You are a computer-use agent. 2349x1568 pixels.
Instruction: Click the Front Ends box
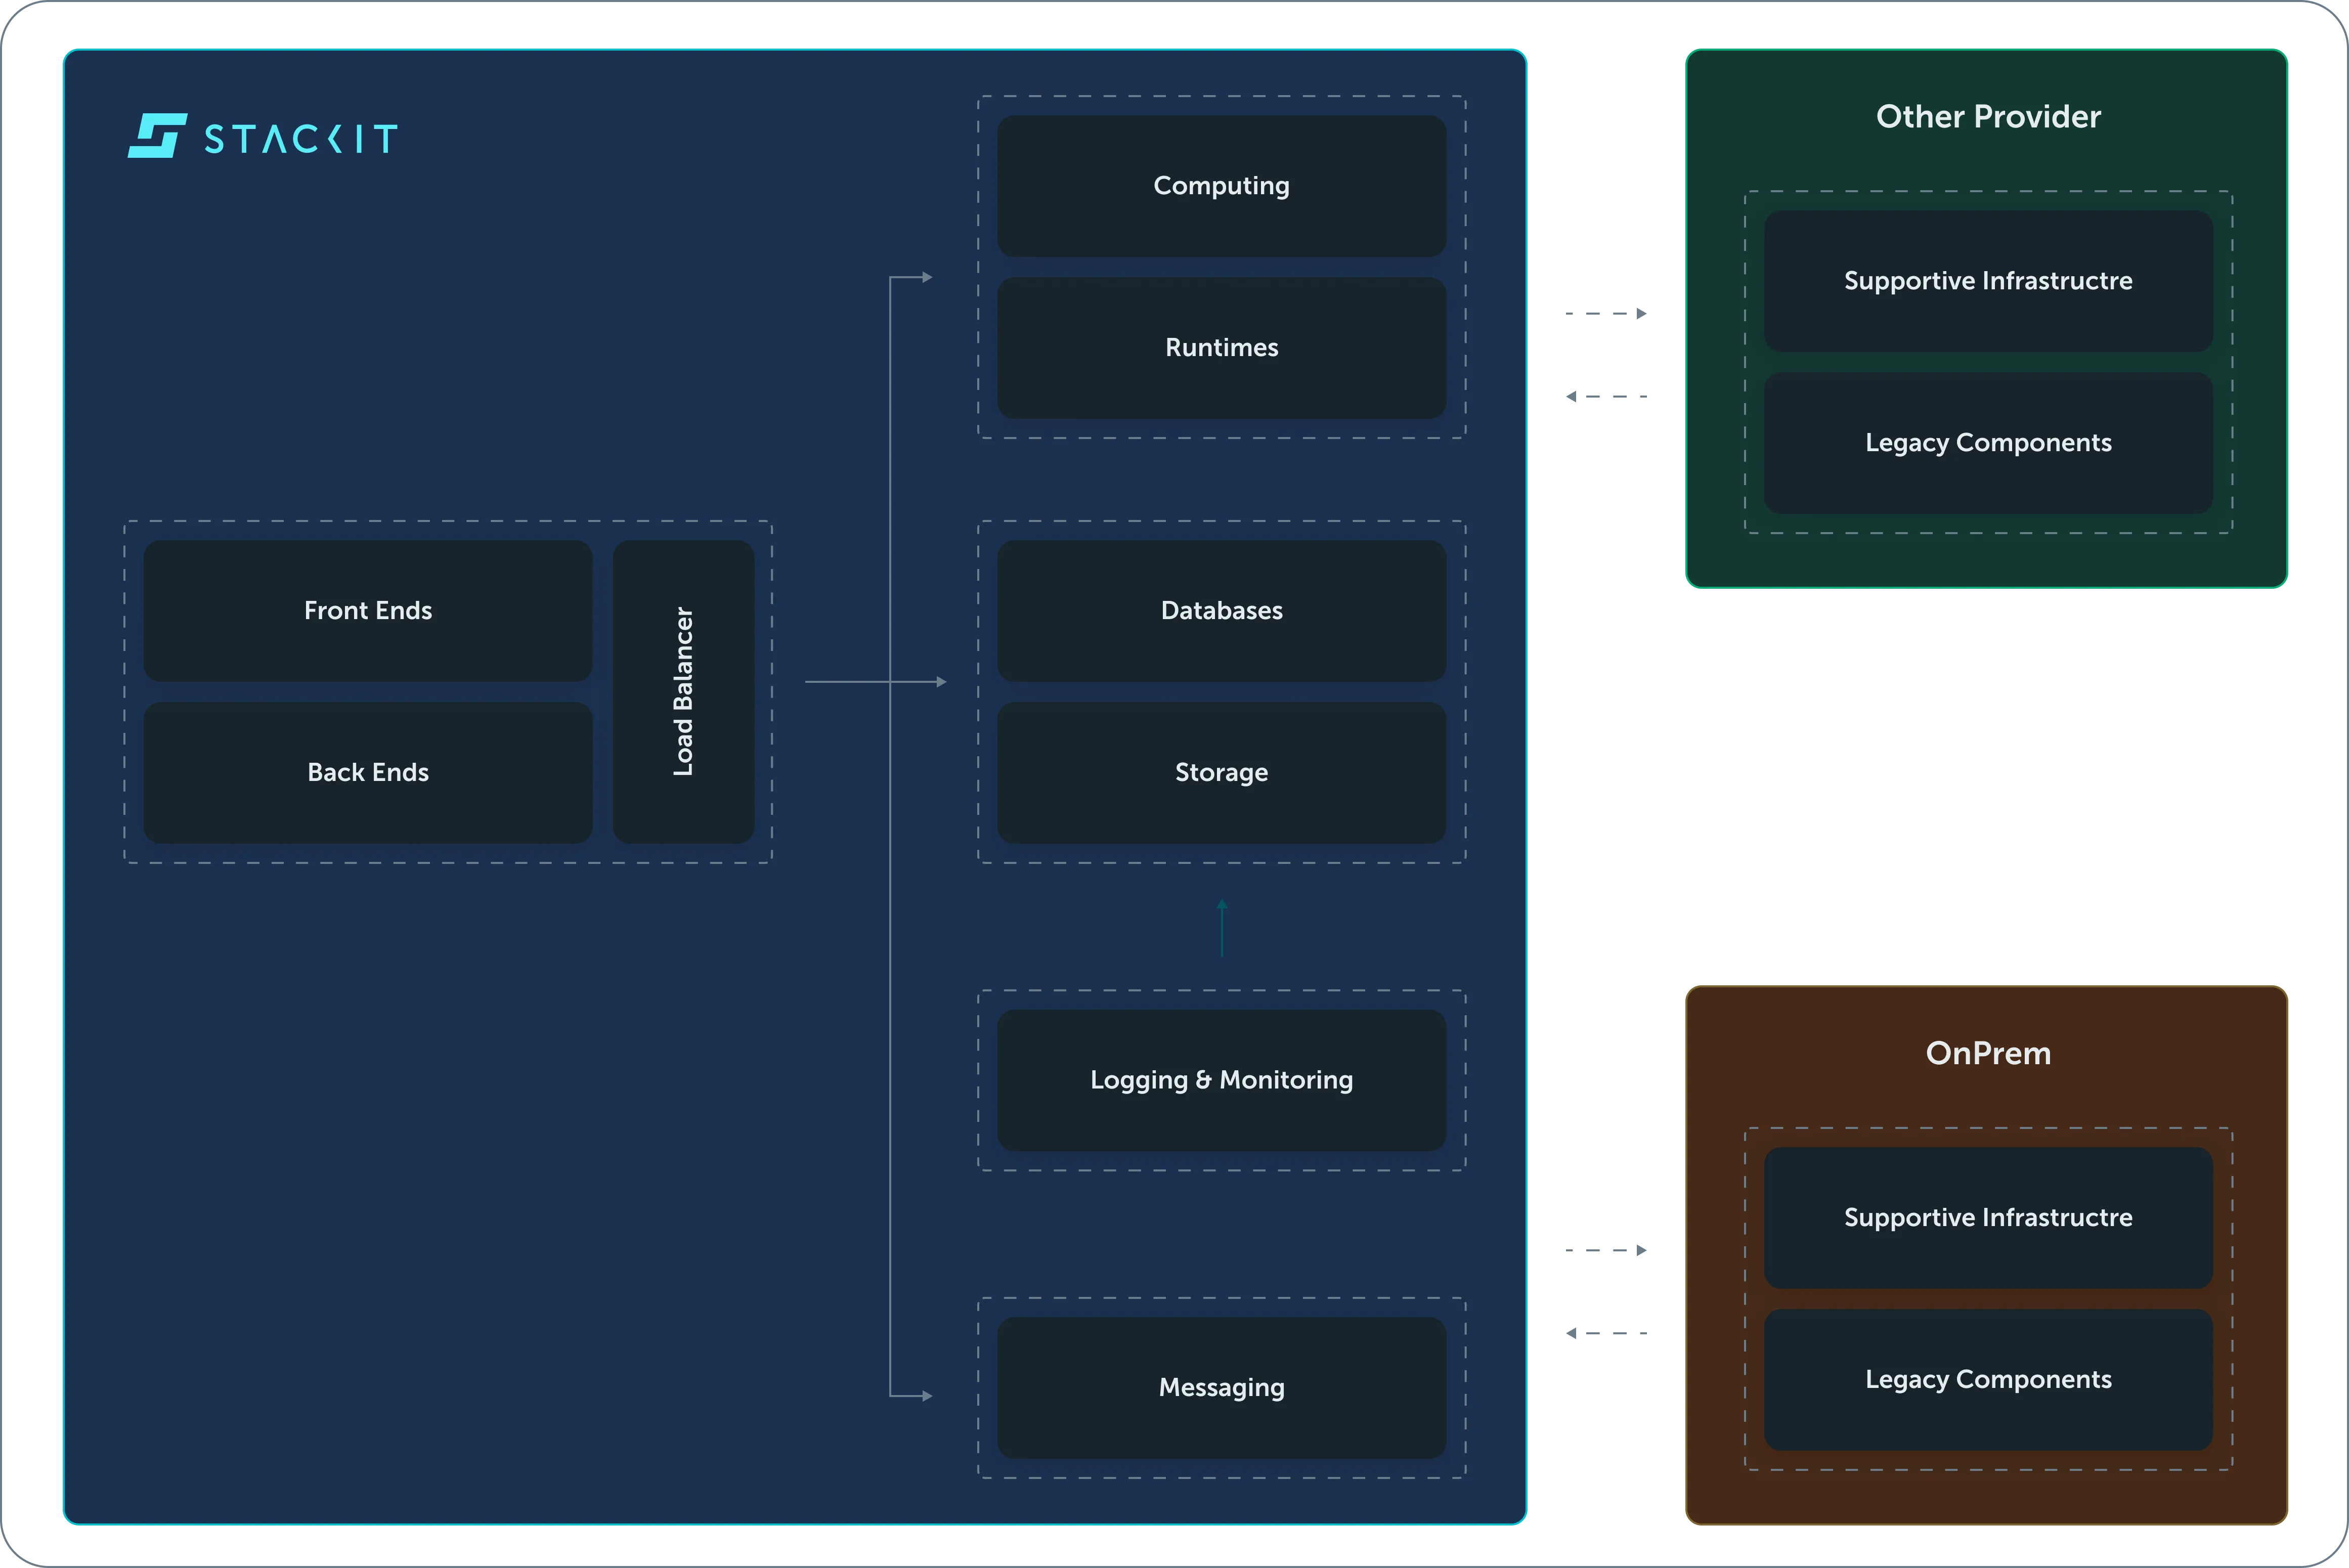pos(368,611)
